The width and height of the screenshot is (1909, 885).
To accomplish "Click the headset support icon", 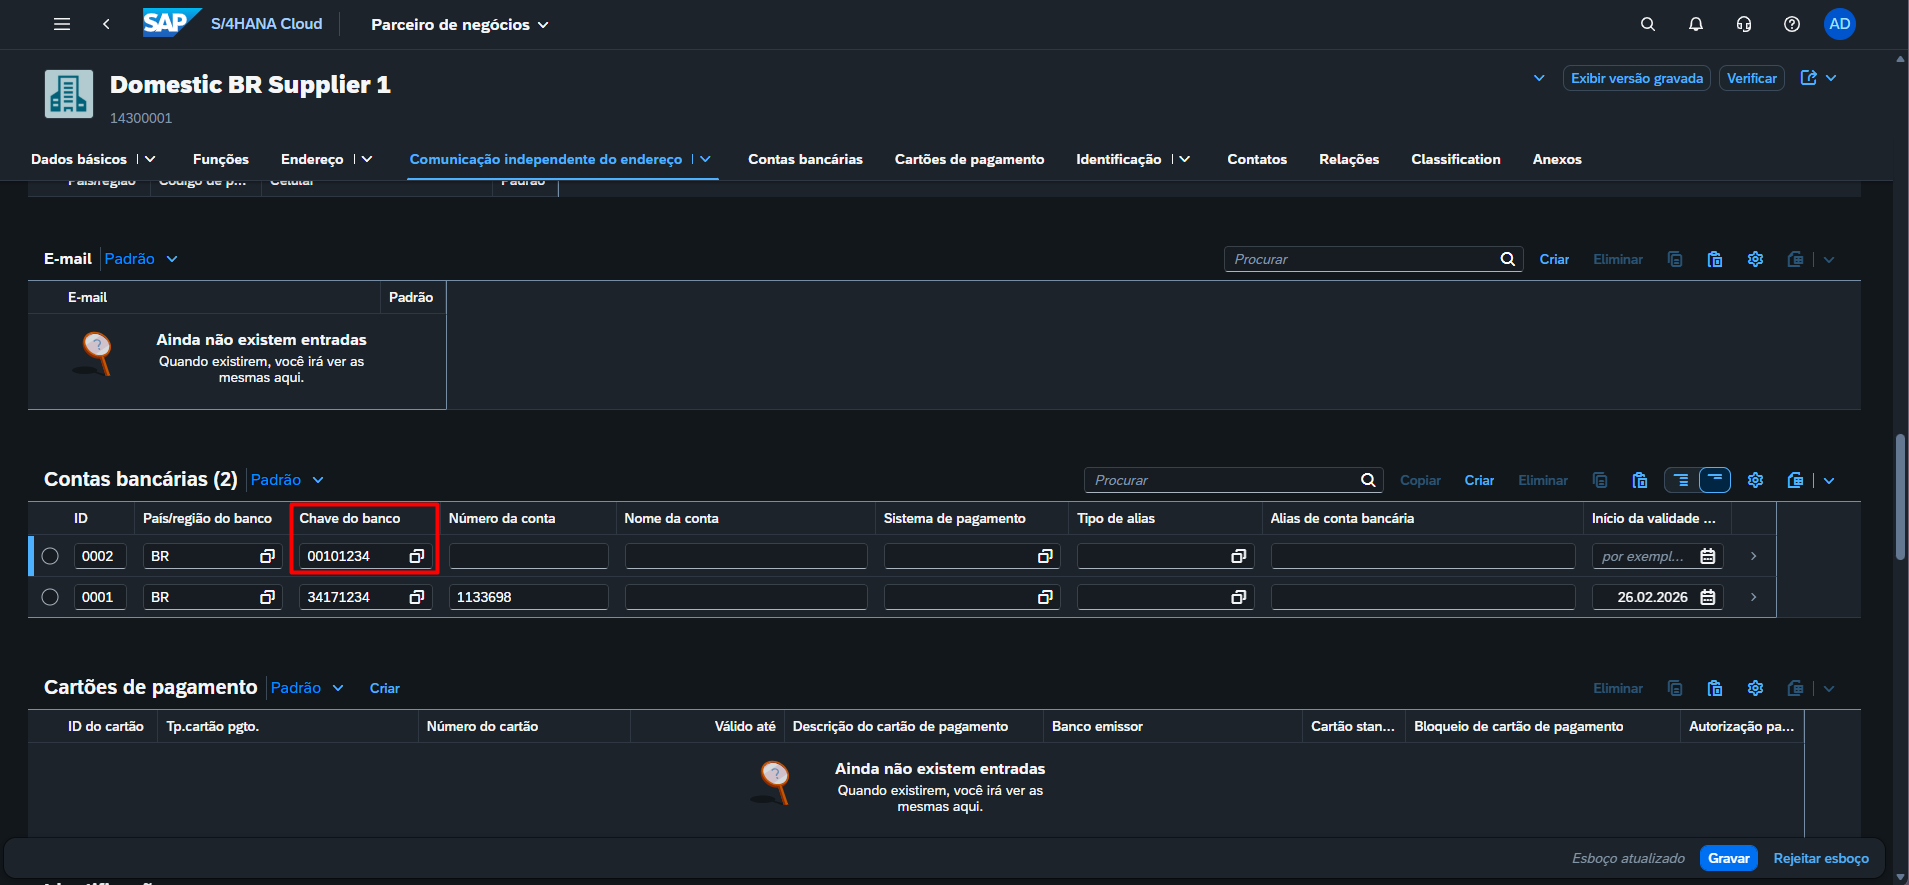I will (1744, 24).
